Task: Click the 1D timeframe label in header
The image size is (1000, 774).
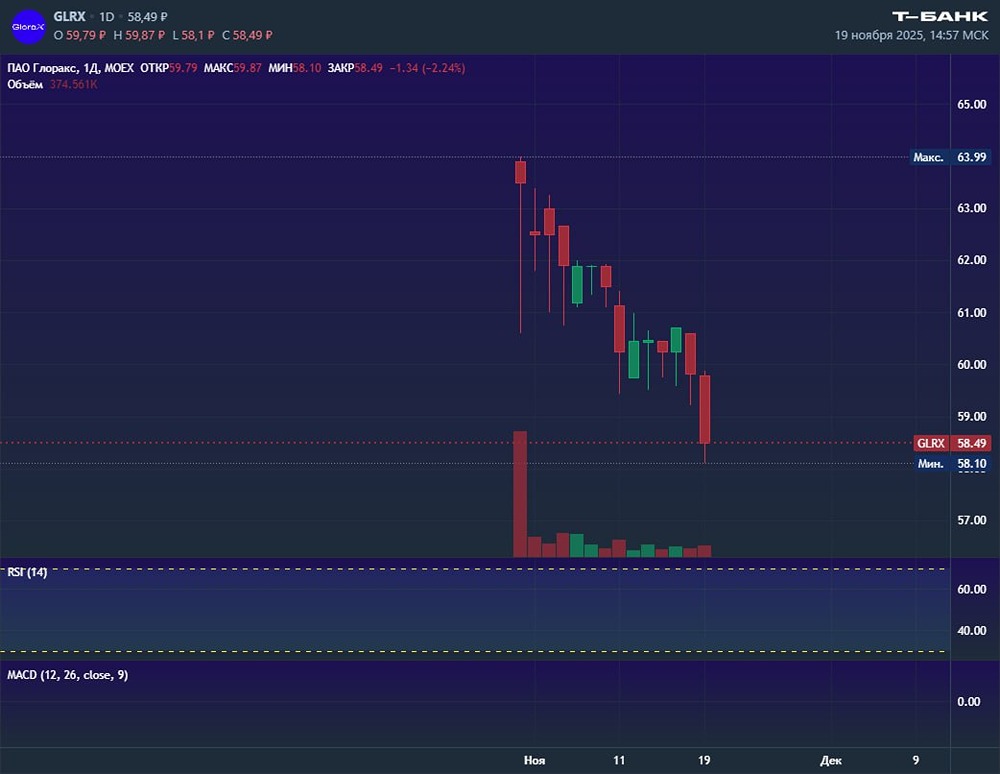Action: tap(107, 17)
